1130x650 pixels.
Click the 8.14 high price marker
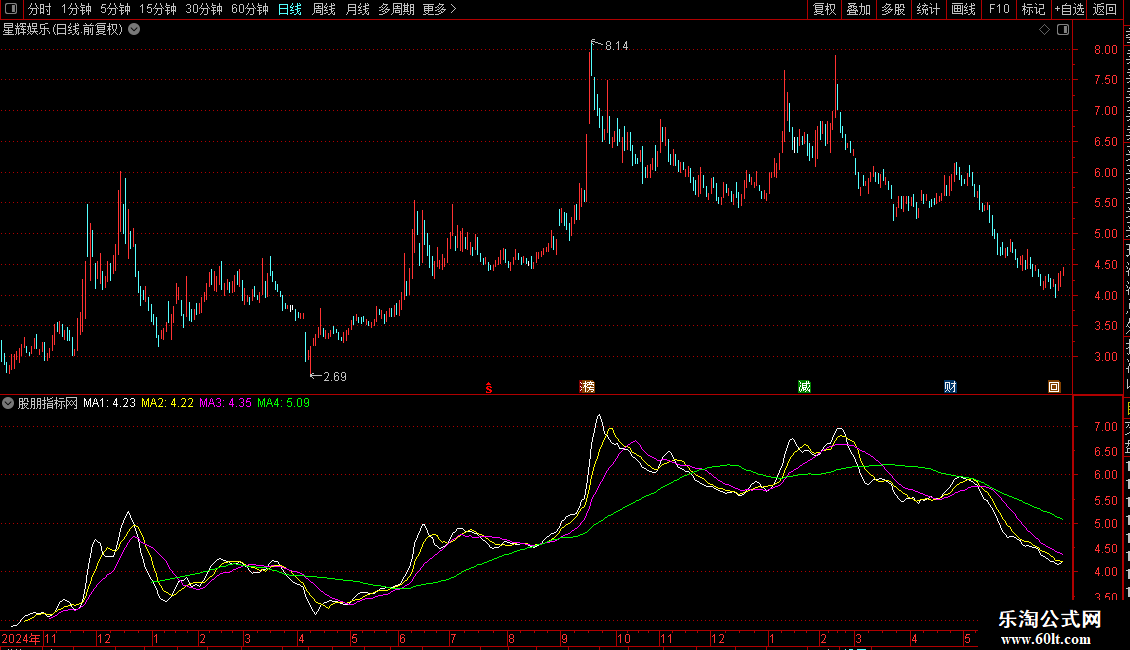pyautogui.click(x=616, y=46)
